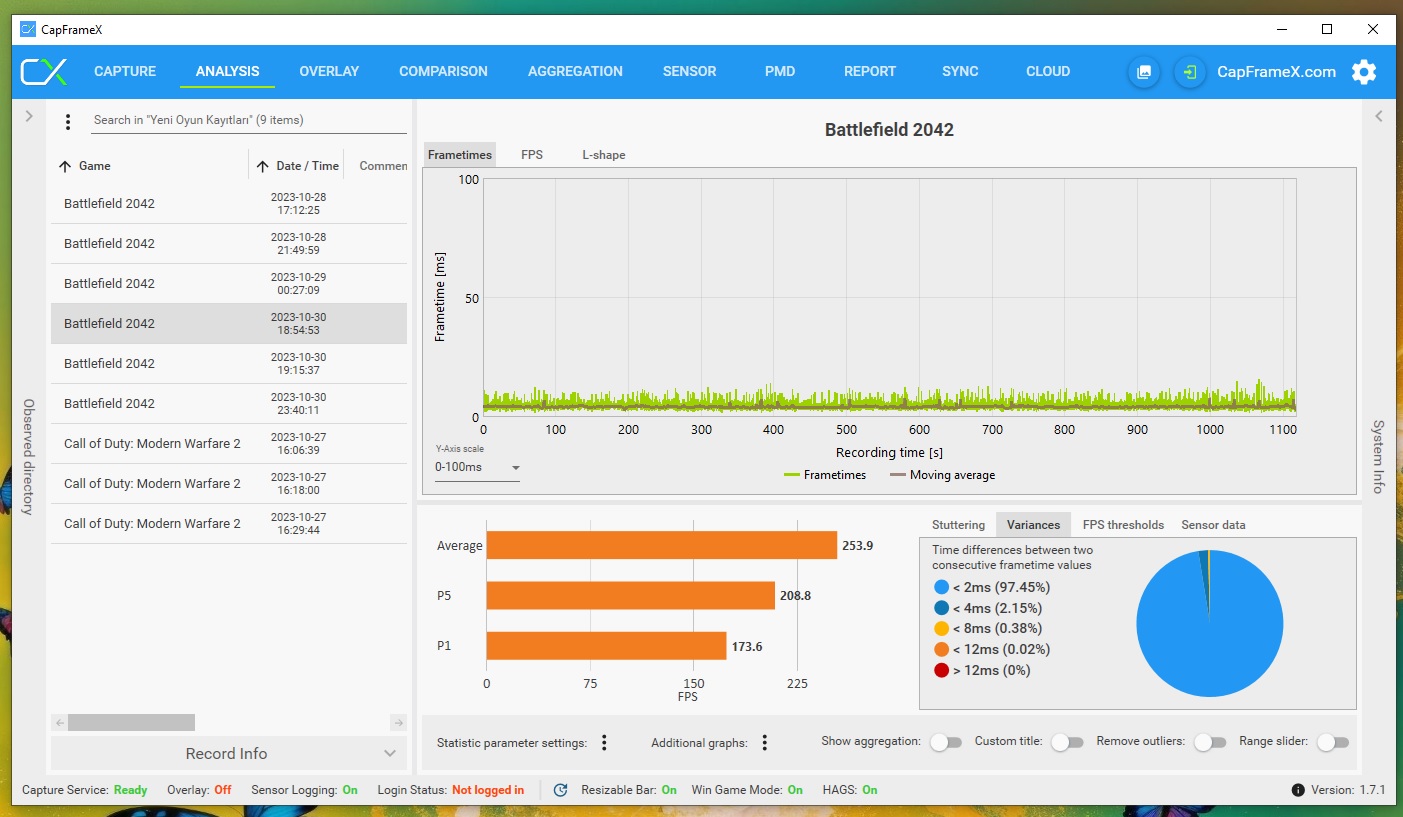The image size is (1403, 817).
Task: Select Battlefield 2042 record 2023-10-29 00:27:09
Action: click(229, 284)
